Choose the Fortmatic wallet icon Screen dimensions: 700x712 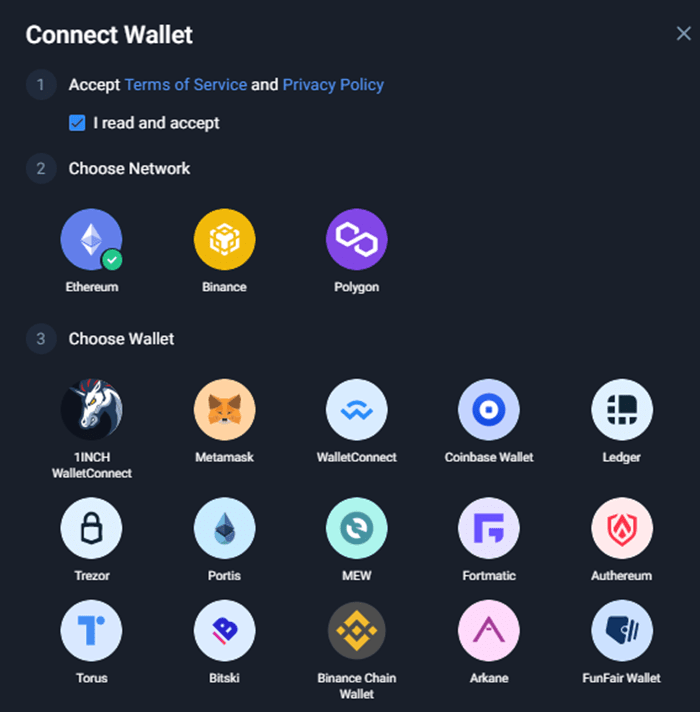pyautogui.click(x=489, y=528)
